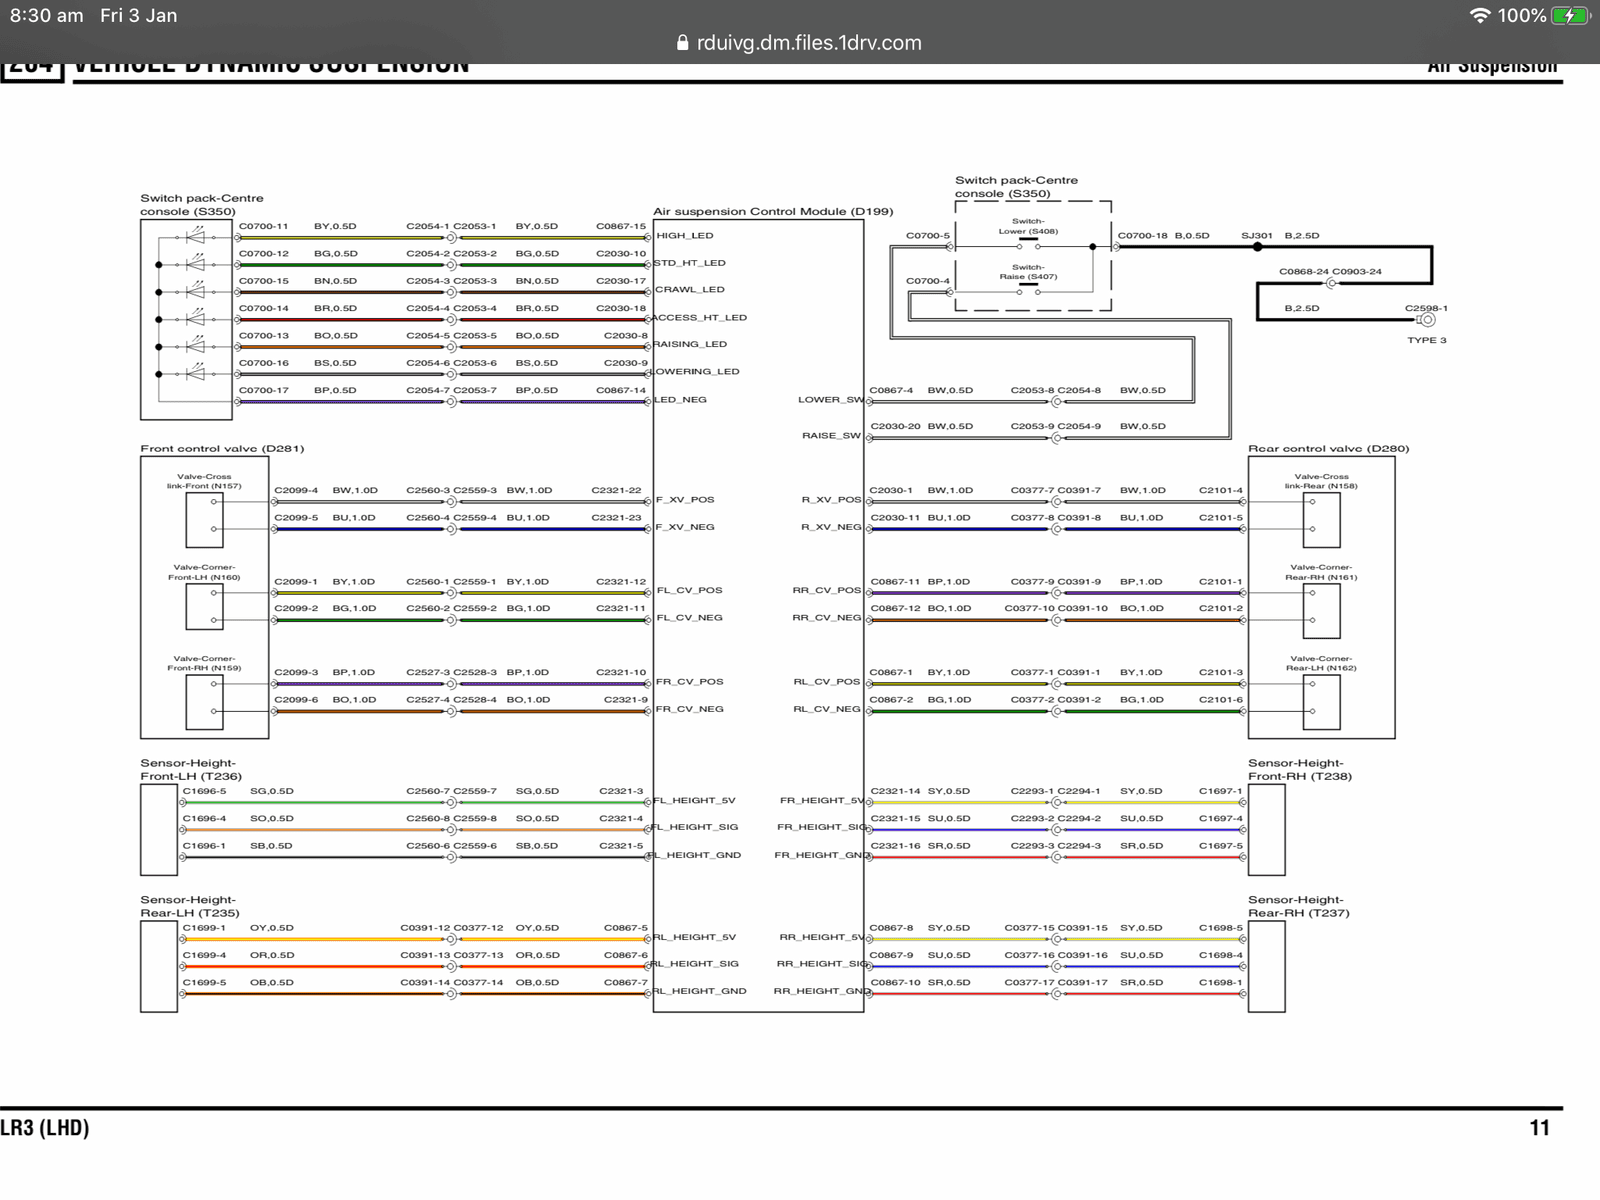The image size is (1600, 1200).
Task: Select 'Sensor-Height-Rear-RH (T237)' label
Action: click(x=1299, y=906)
